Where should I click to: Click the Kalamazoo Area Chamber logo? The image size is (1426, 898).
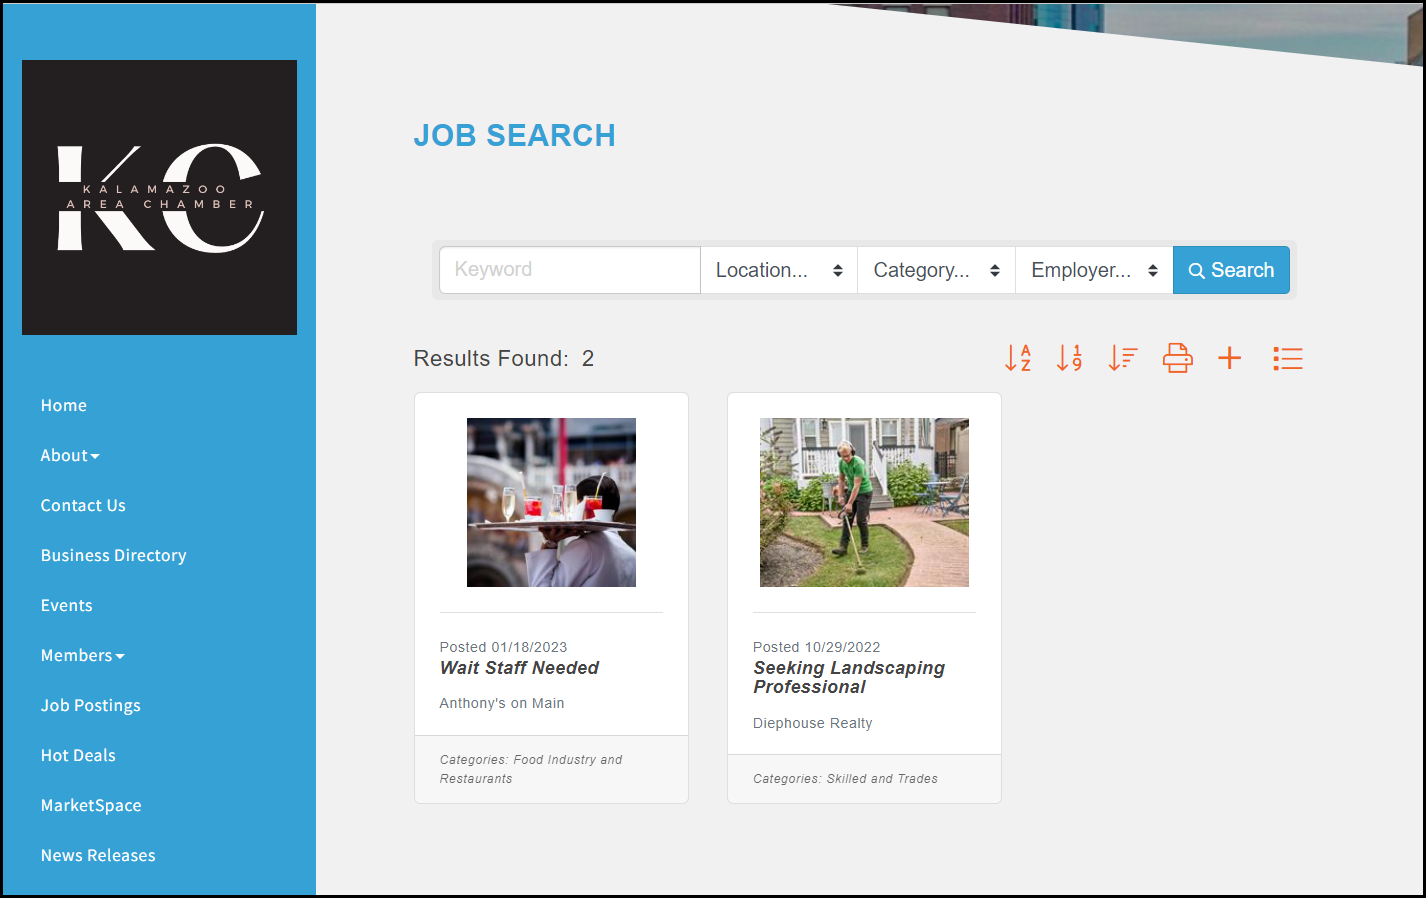[160, 198]
